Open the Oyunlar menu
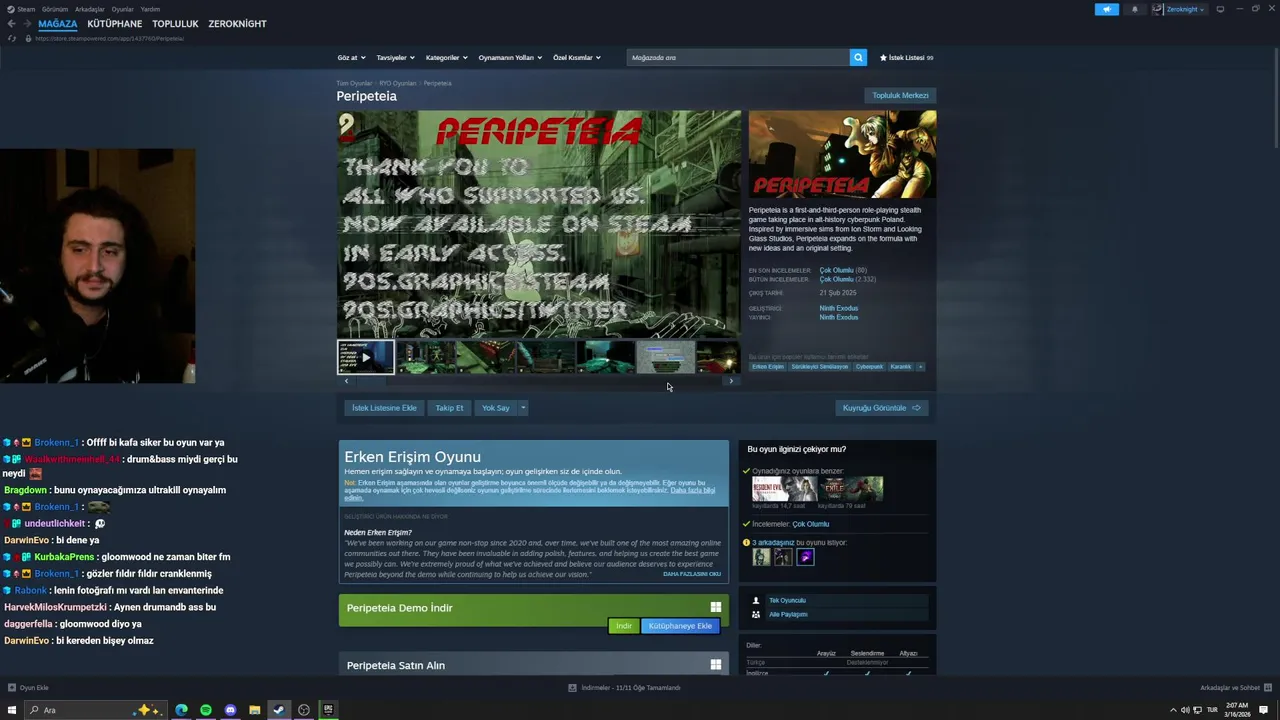The width and height of the screenshot is (1280, 720). point(122,9)
